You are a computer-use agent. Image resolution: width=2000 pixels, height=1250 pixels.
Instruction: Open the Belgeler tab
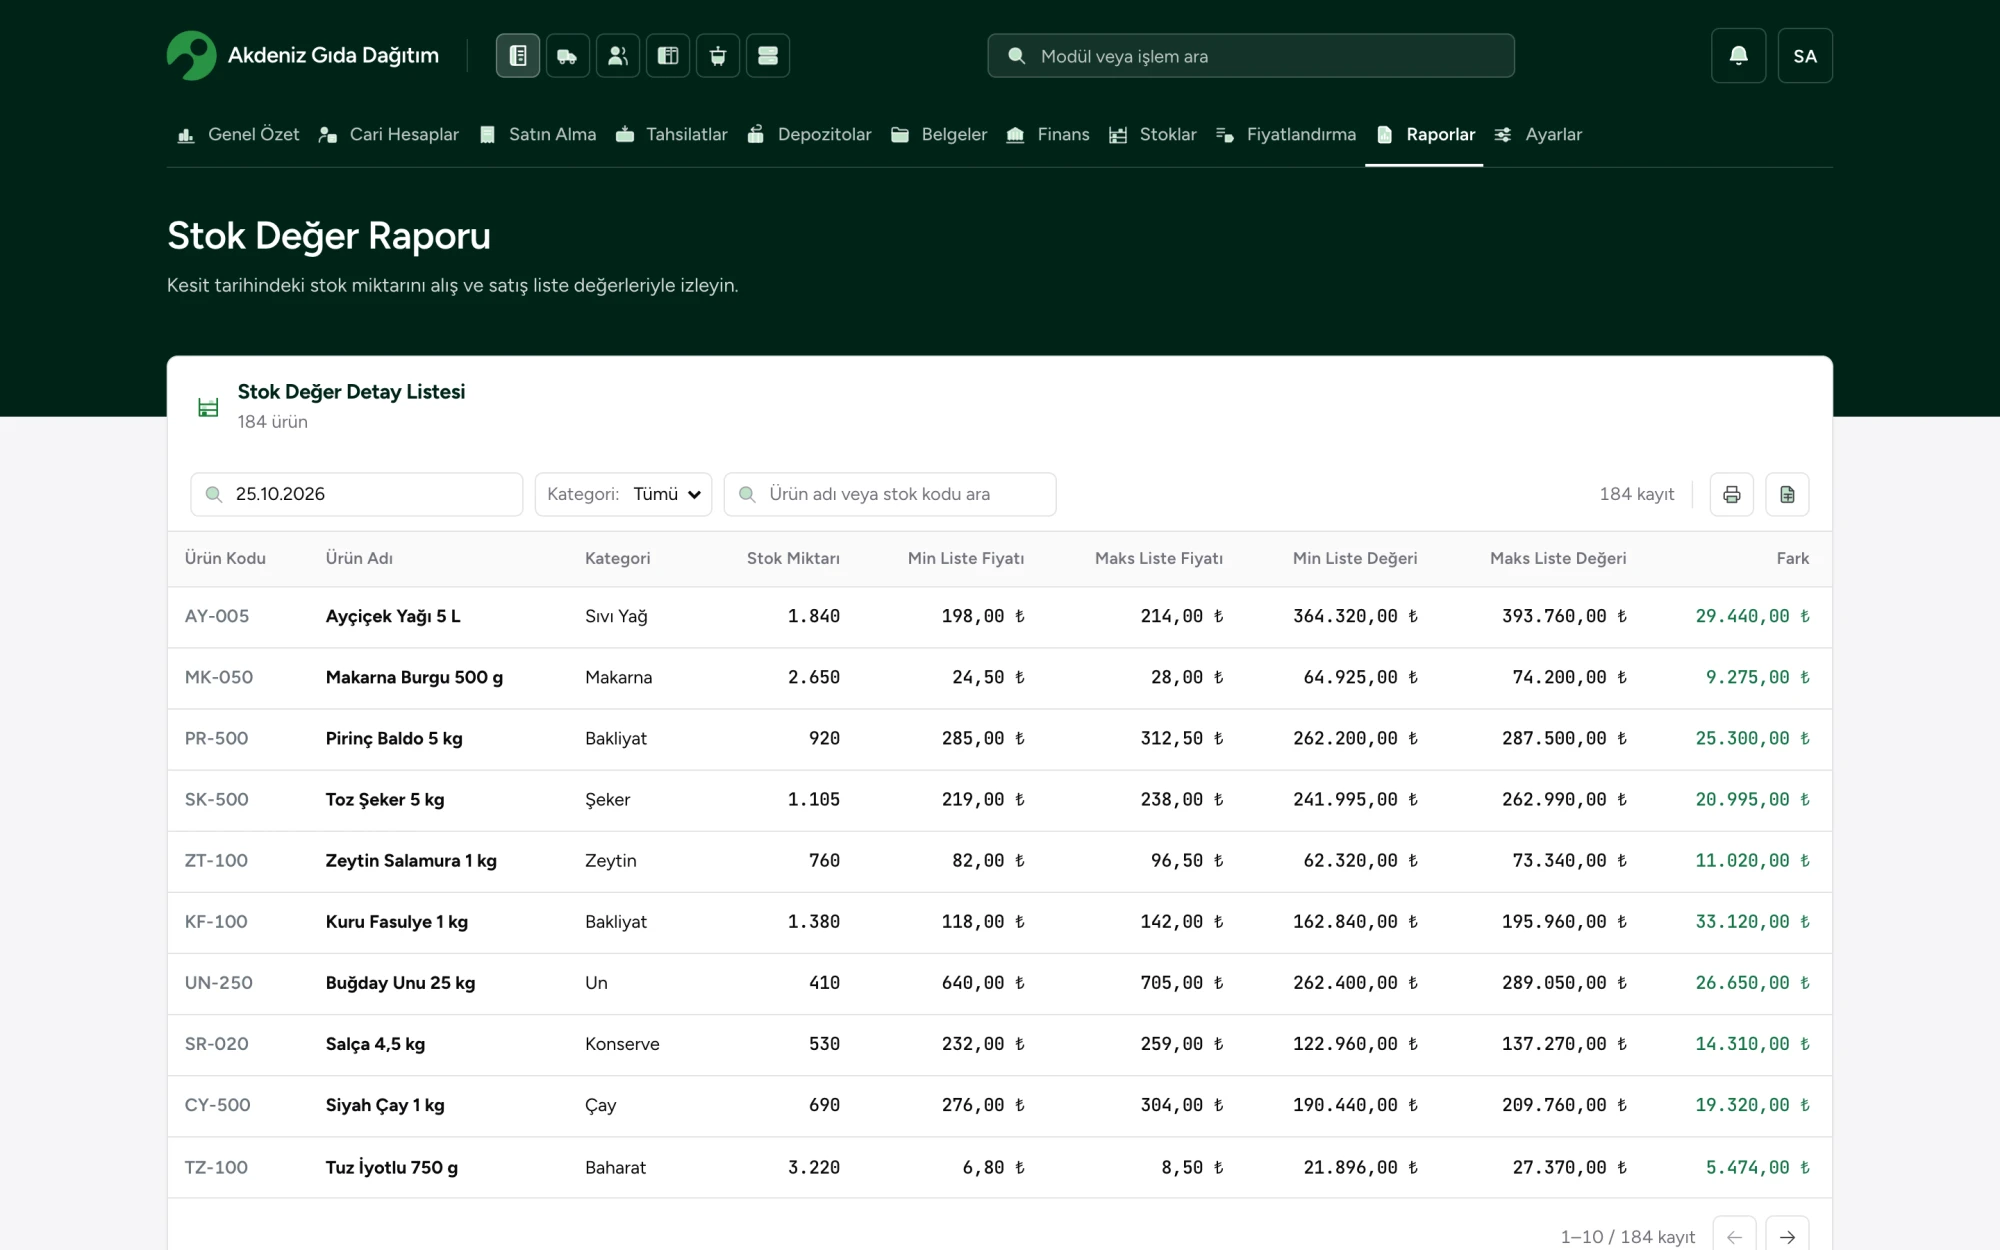pos(939,134)
